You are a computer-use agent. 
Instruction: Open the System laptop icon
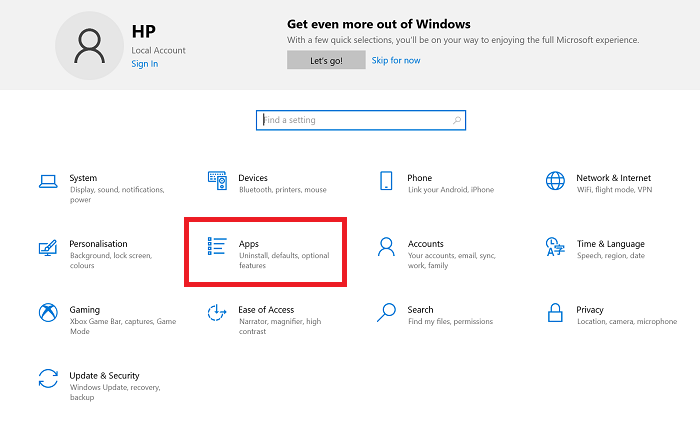[48, 181]
